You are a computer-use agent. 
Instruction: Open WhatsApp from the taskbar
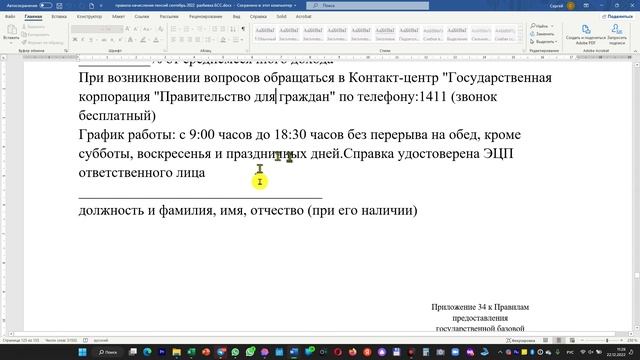point(236,352)
